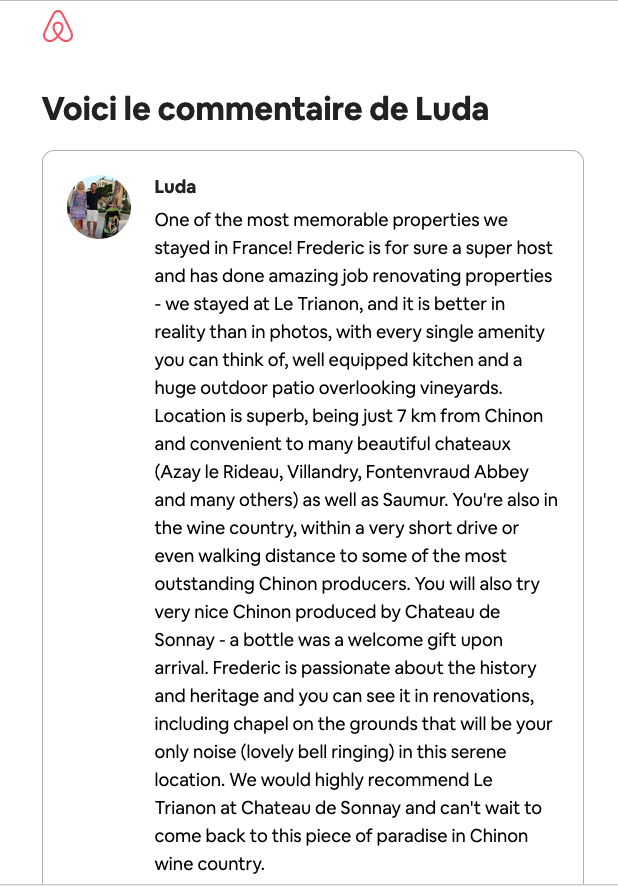618x886 pixels.
Task: Open Luda's round profile photo
Action: pos(99,207)
